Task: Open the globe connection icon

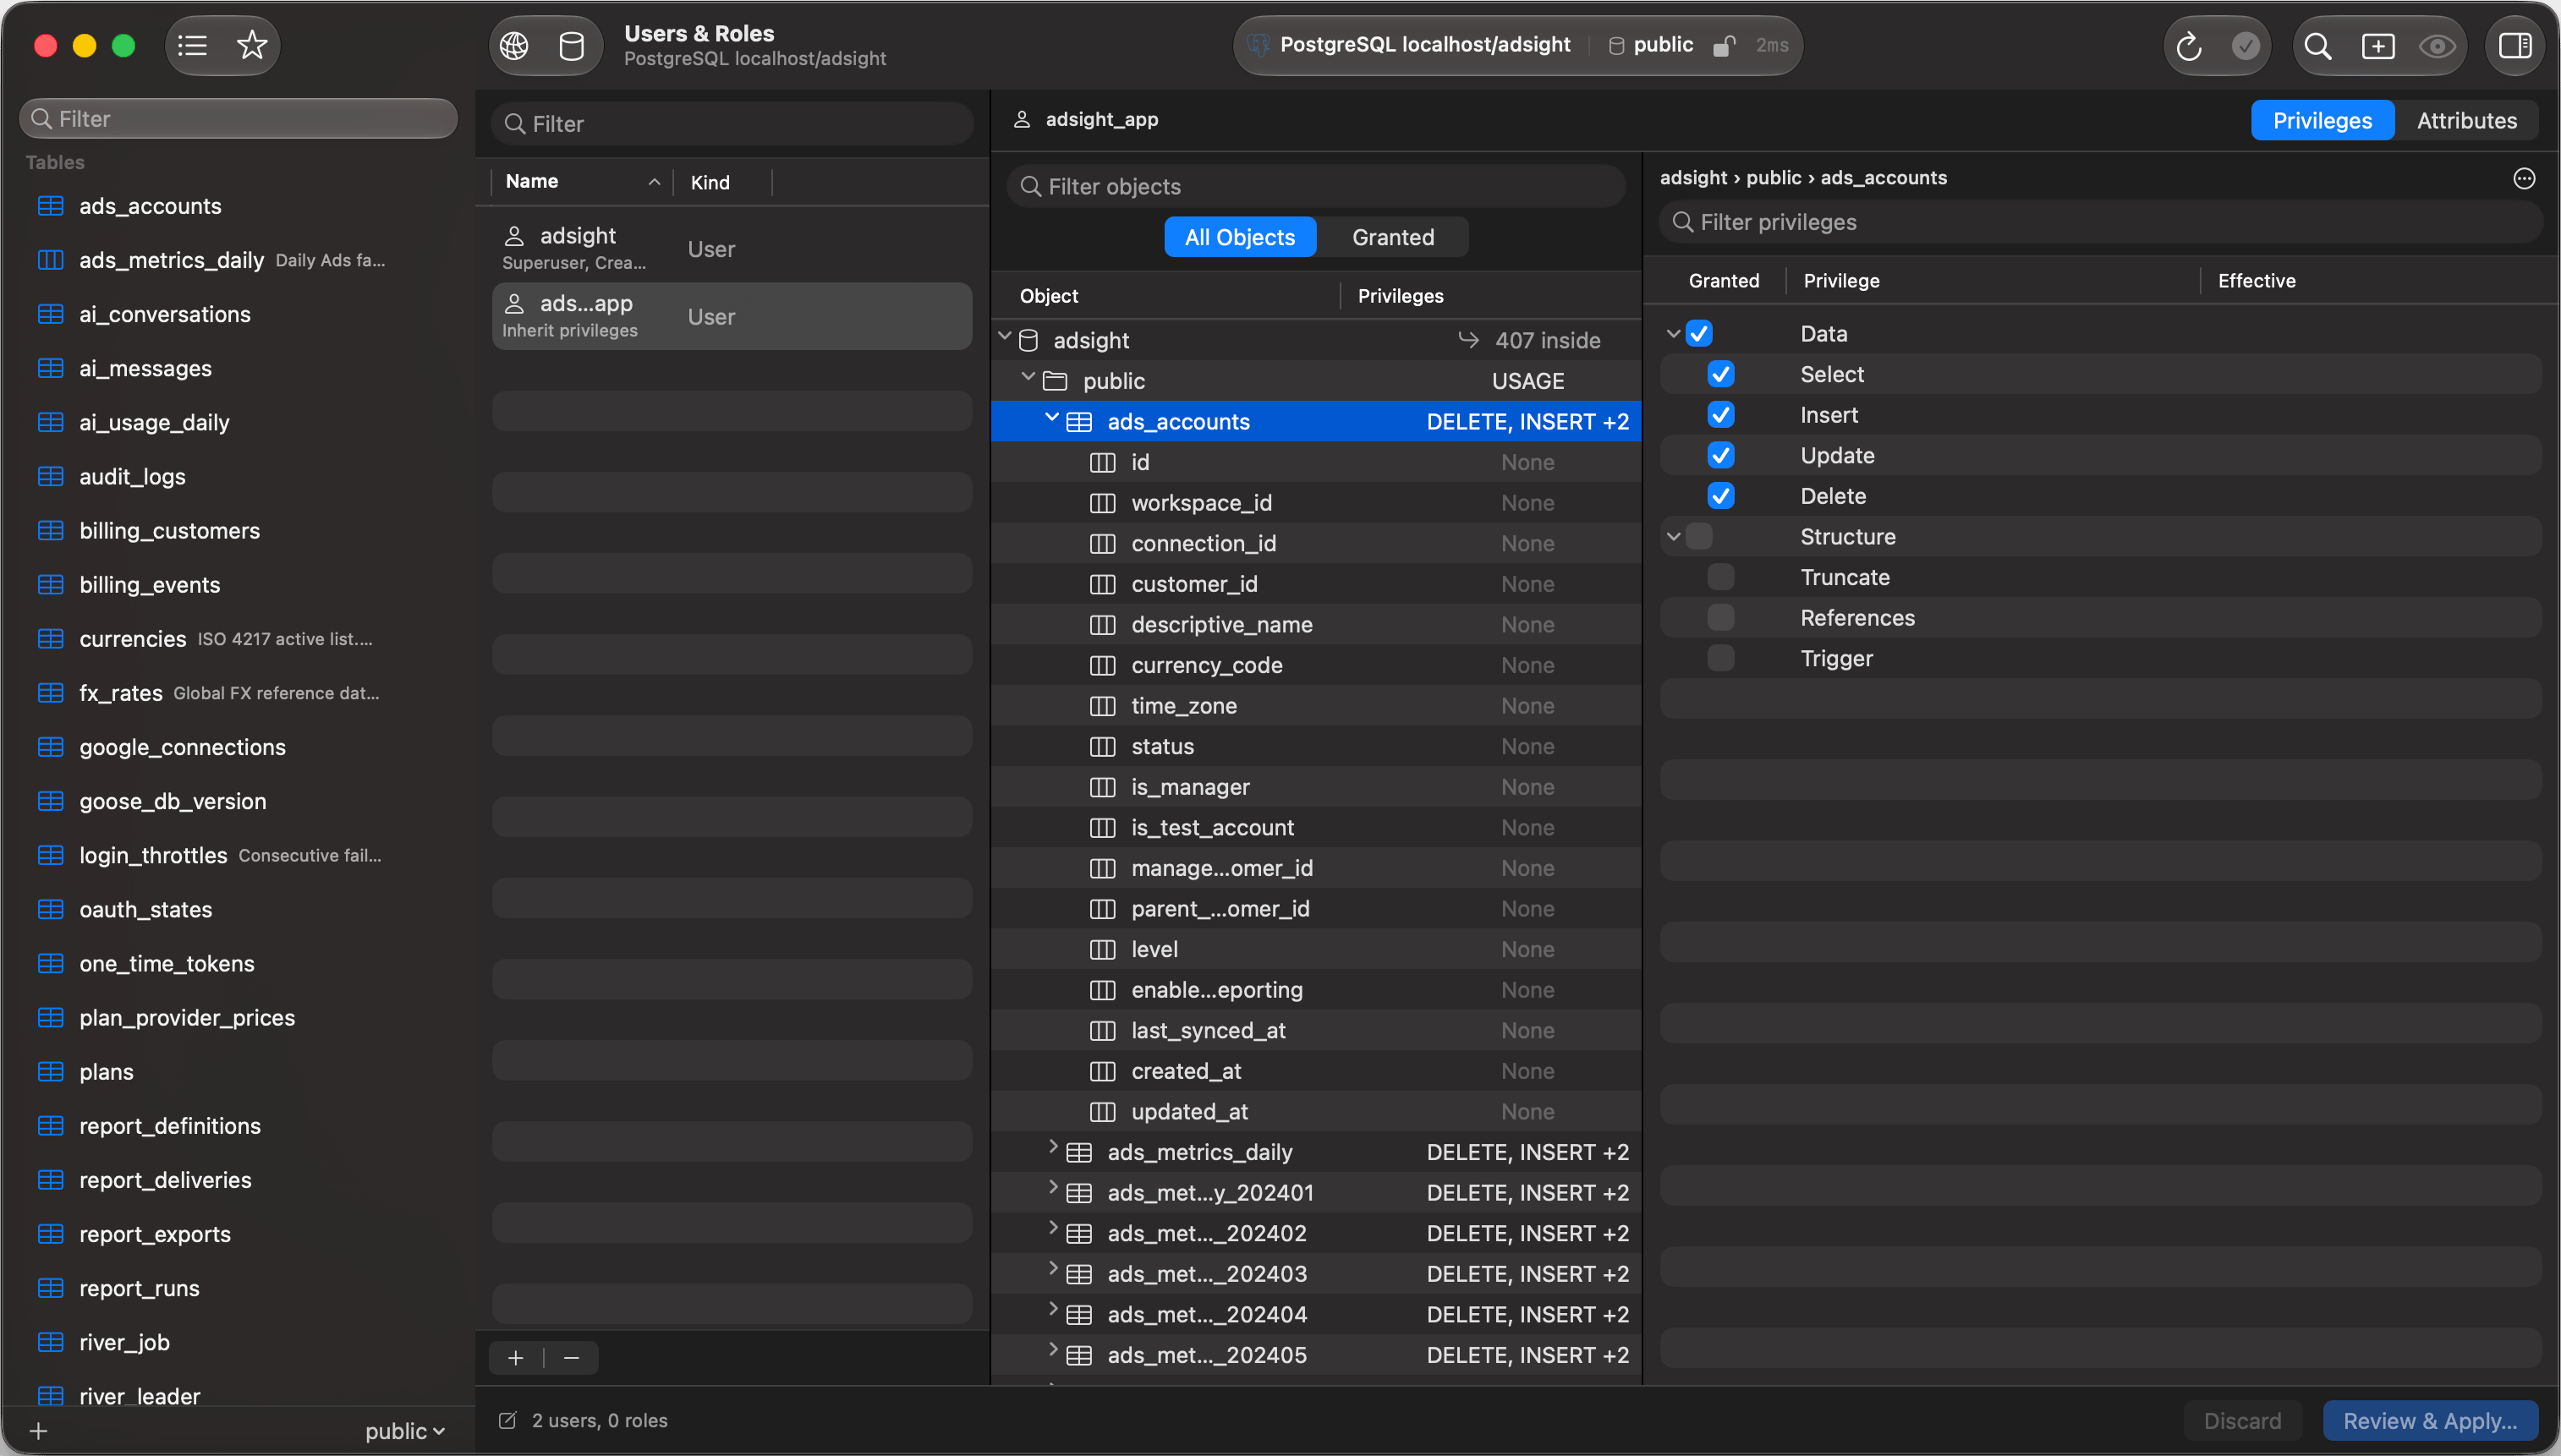Action: 515,45
